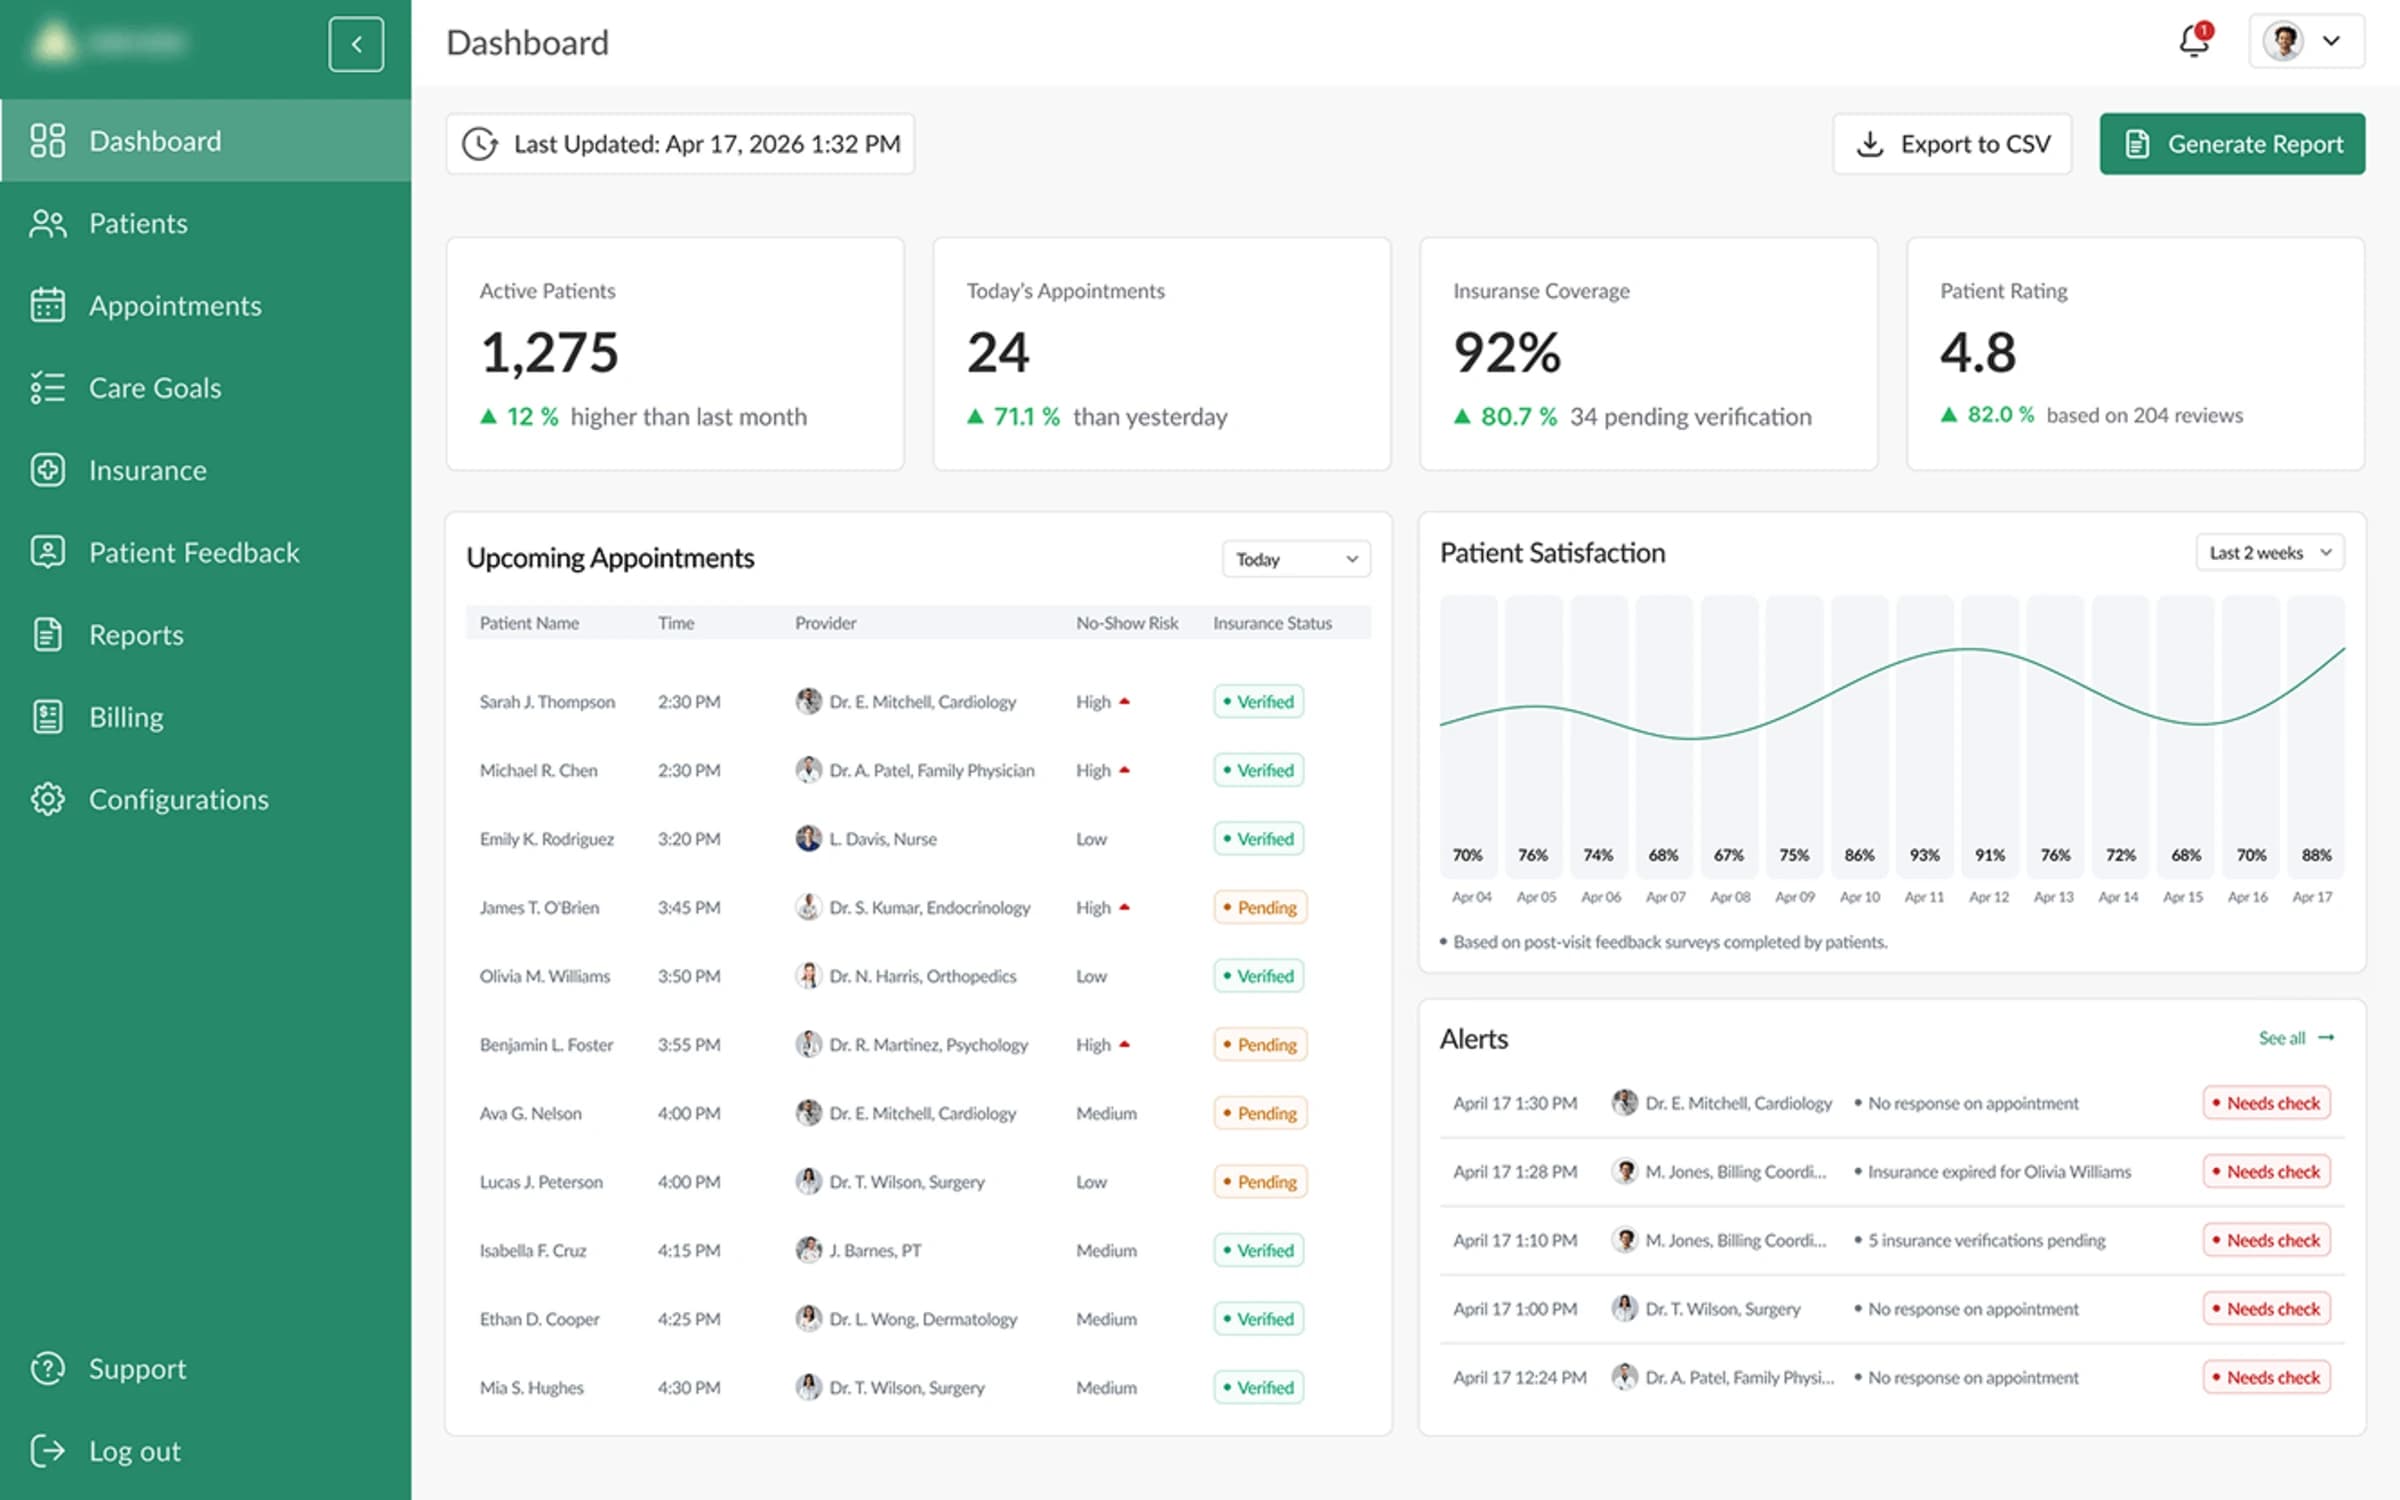Click the Billing invoice icon
Screen dimensions: 2400x1500
pos(47,717)
